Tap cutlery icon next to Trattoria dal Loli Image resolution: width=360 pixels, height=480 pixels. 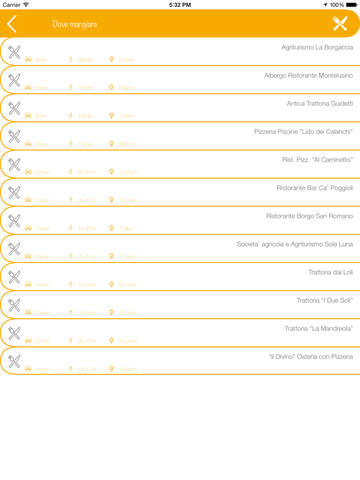[x=14, y=277]
